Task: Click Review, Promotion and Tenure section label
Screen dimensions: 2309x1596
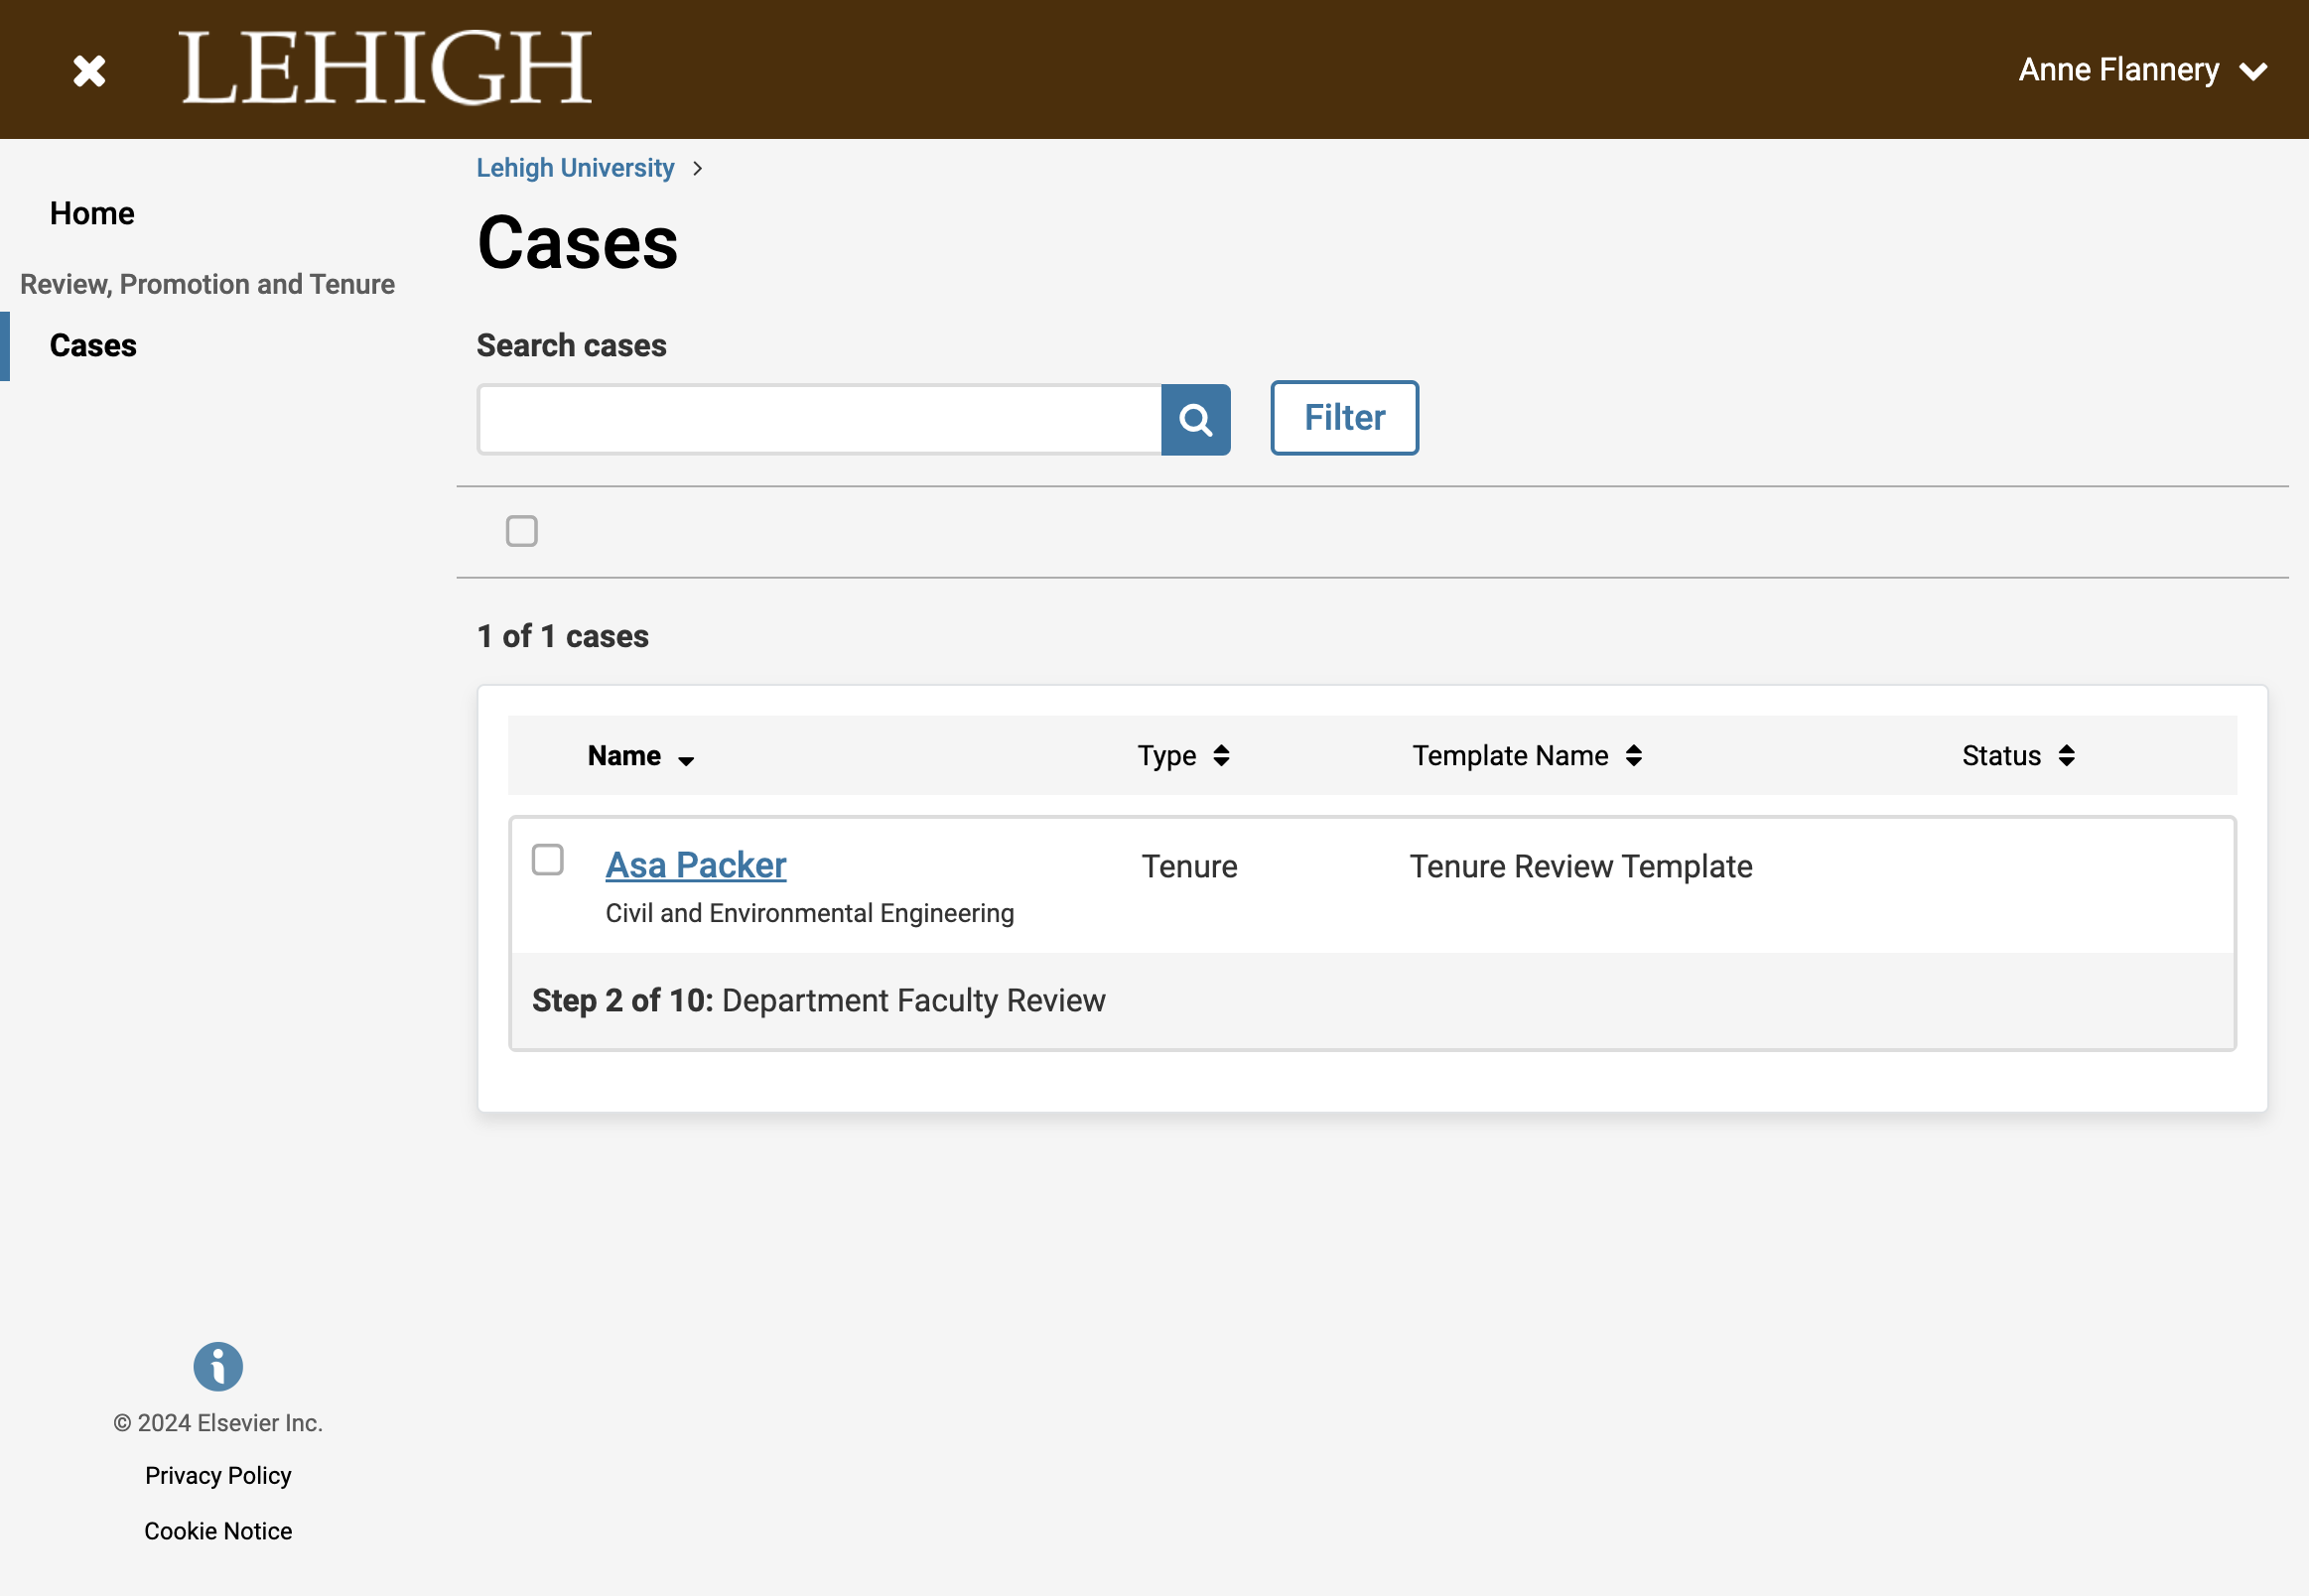Action: point(207,284)
